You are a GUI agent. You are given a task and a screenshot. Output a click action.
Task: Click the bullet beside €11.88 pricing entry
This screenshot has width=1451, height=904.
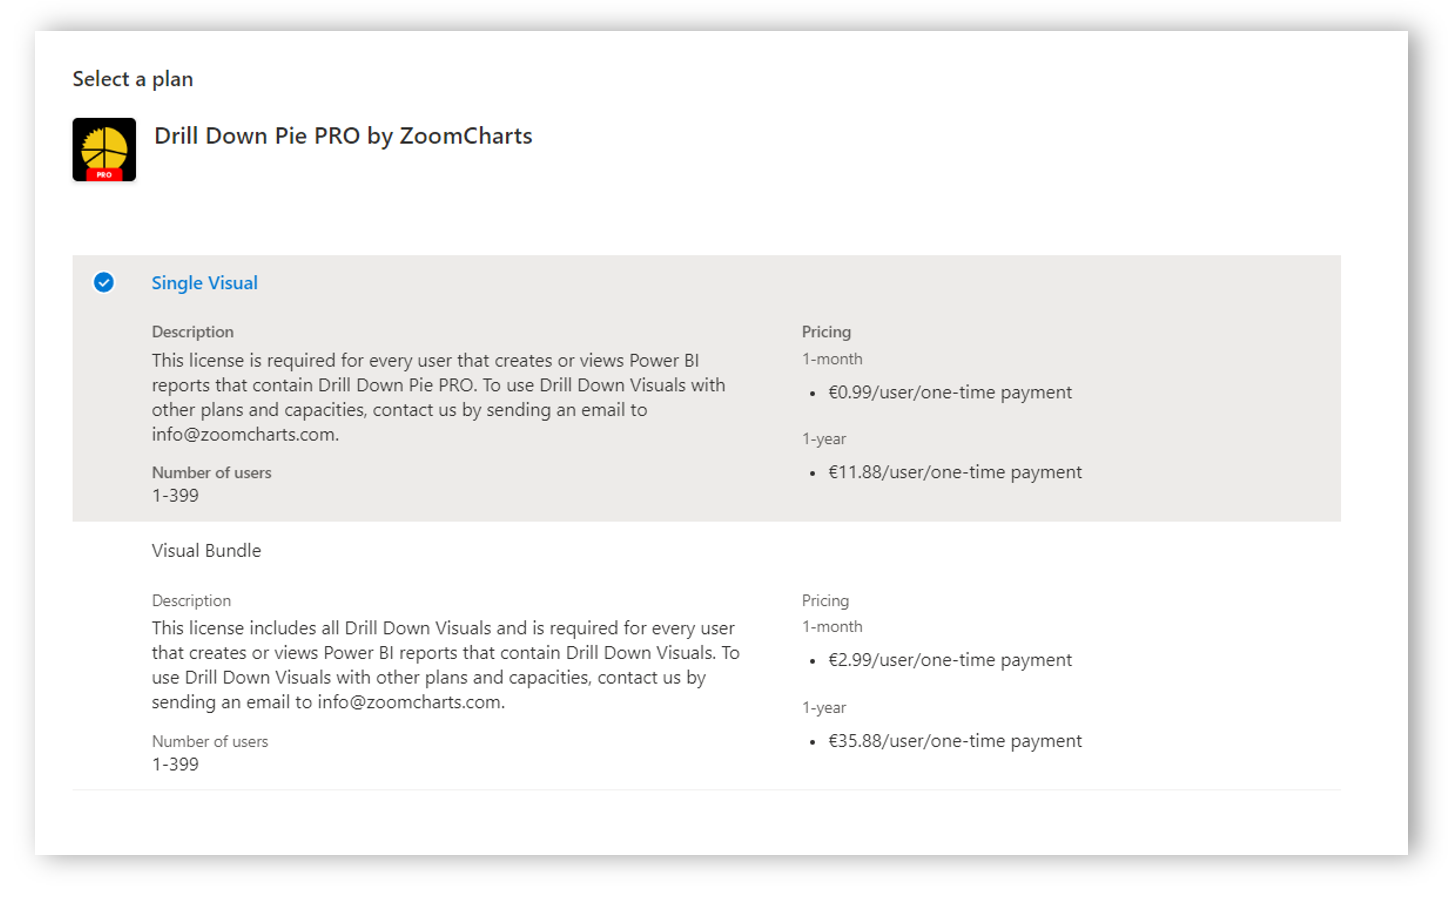point(815,472)
